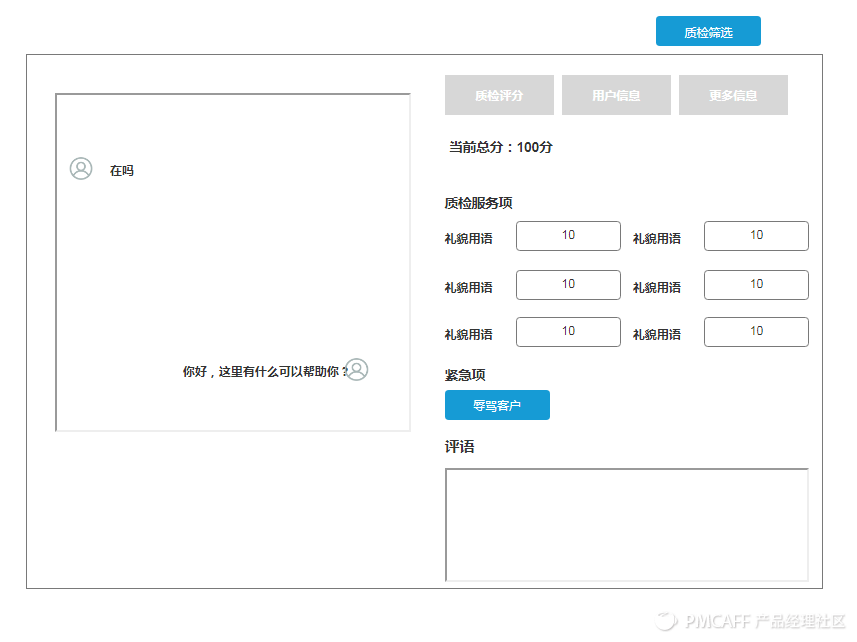Screen dimensions: 857x642
Task: Focus the first-row left 礼貌用语 score field
Action: (568, 236)
